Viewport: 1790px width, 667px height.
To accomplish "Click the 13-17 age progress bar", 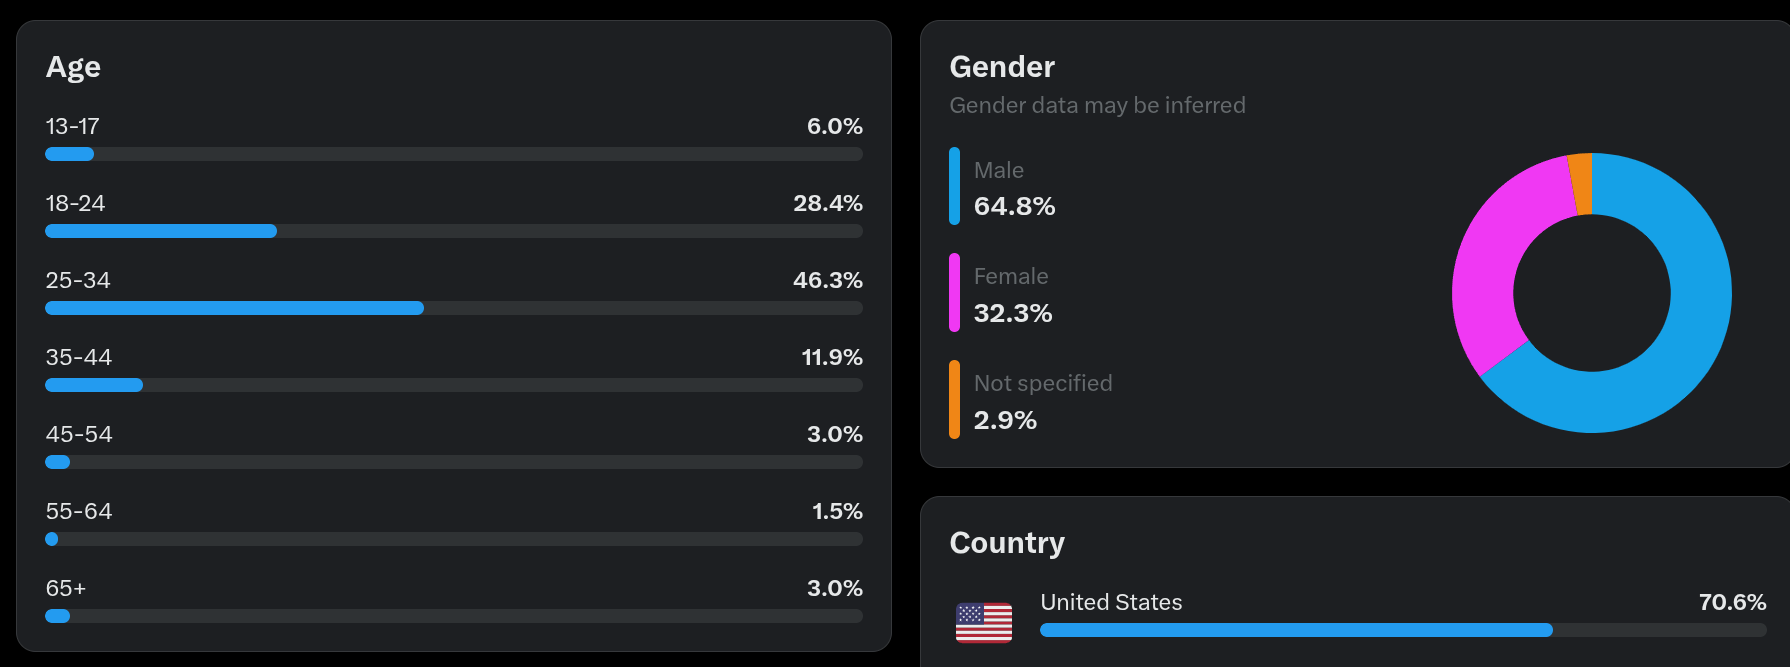I will (453, 154).
